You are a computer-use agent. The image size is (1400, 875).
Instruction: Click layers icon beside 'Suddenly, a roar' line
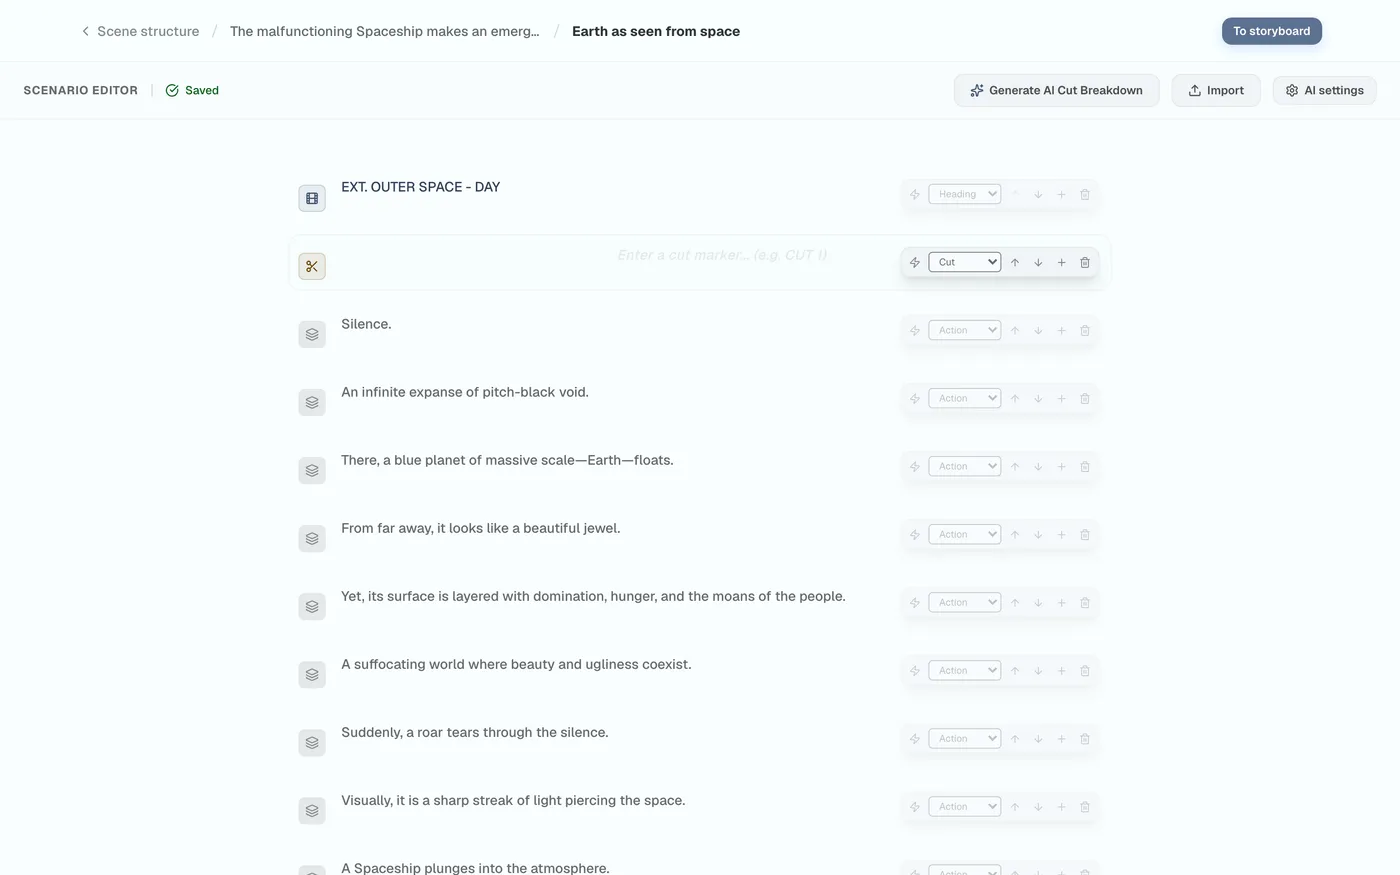coord(312,742)
